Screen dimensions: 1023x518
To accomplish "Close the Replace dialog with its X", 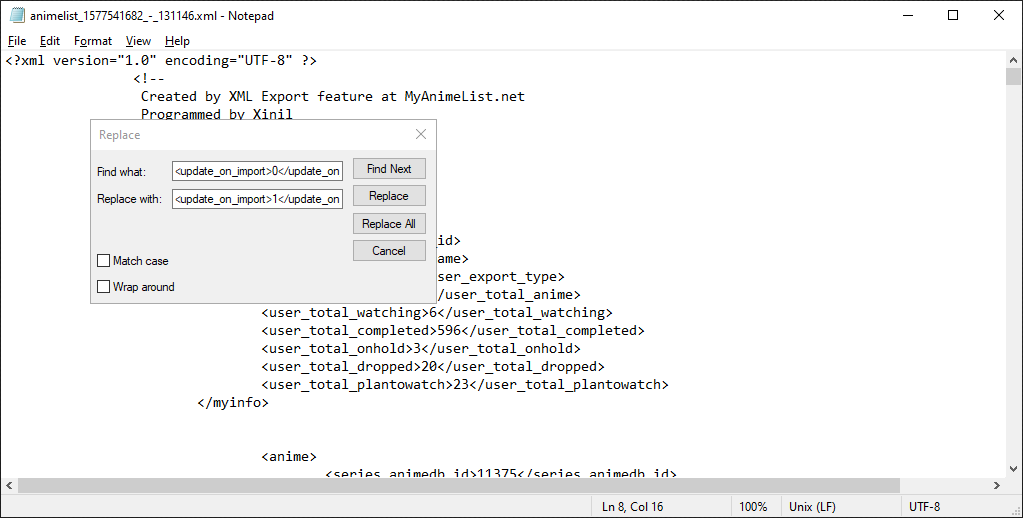I will [421, 135].
